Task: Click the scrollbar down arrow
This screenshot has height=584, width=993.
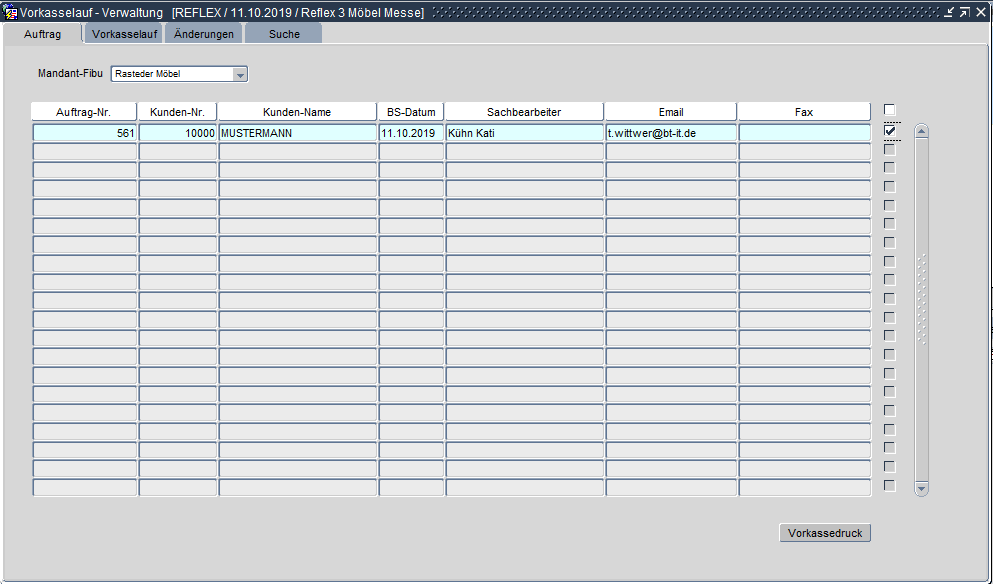Action: (x=921, y=488)
